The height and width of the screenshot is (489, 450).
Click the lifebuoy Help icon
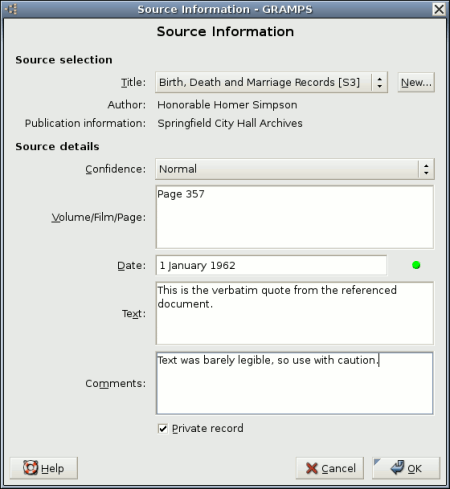click(30, 468)
